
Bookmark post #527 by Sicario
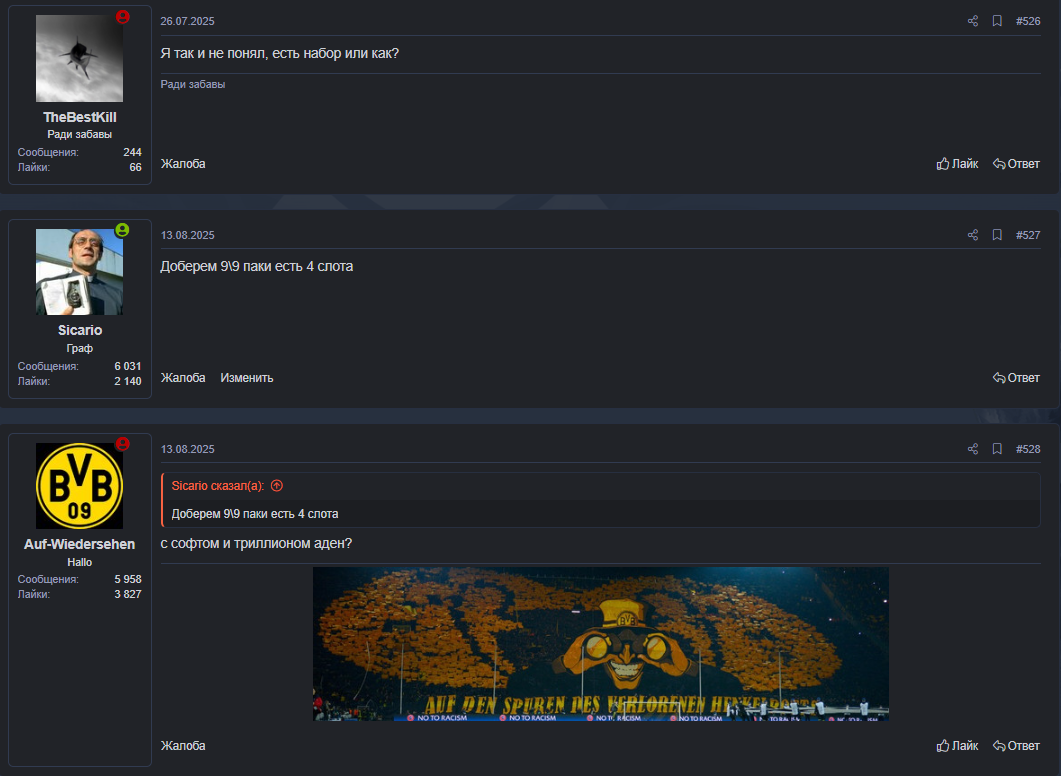tap(997, 235)
